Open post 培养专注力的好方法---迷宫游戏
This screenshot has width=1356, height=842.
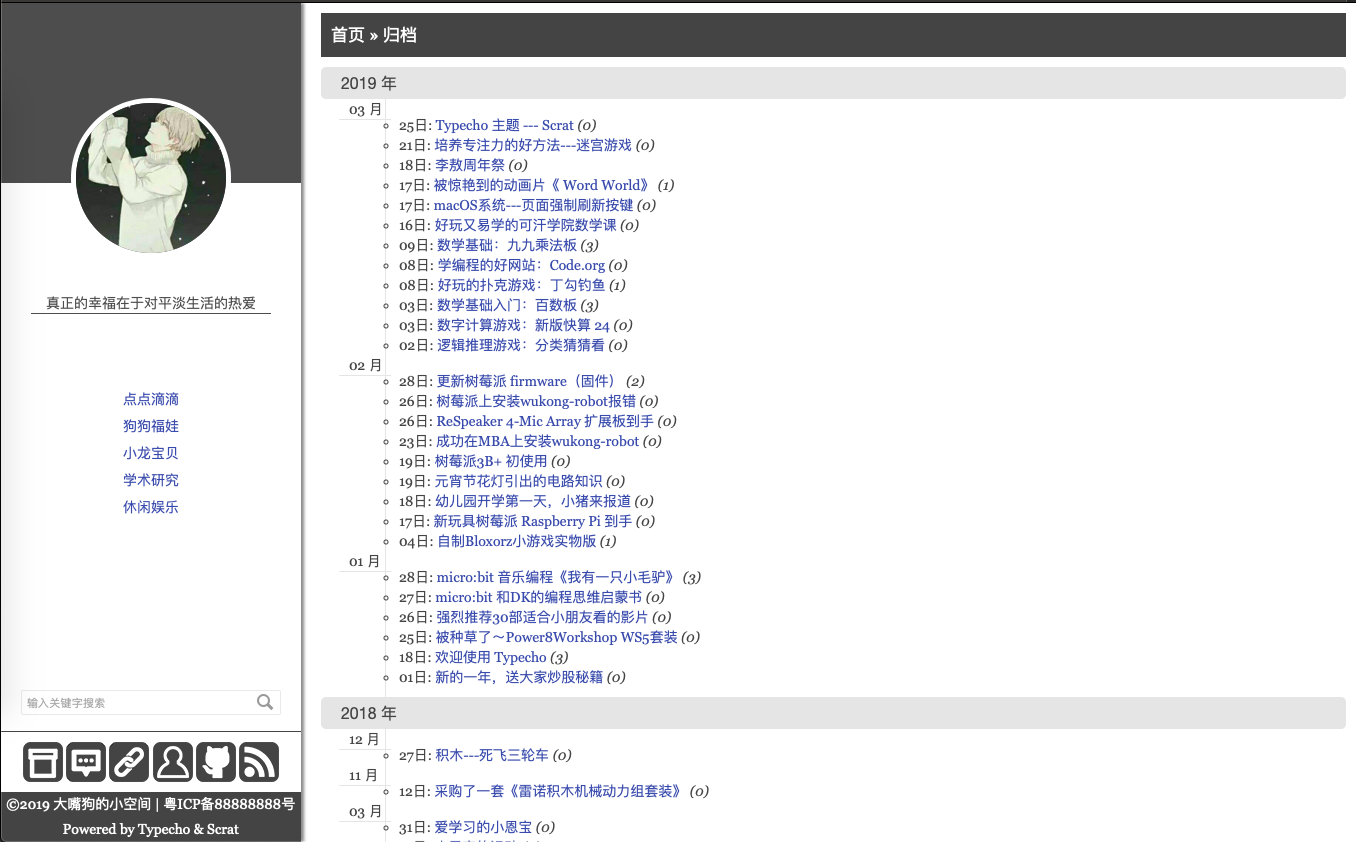(532, 145)
